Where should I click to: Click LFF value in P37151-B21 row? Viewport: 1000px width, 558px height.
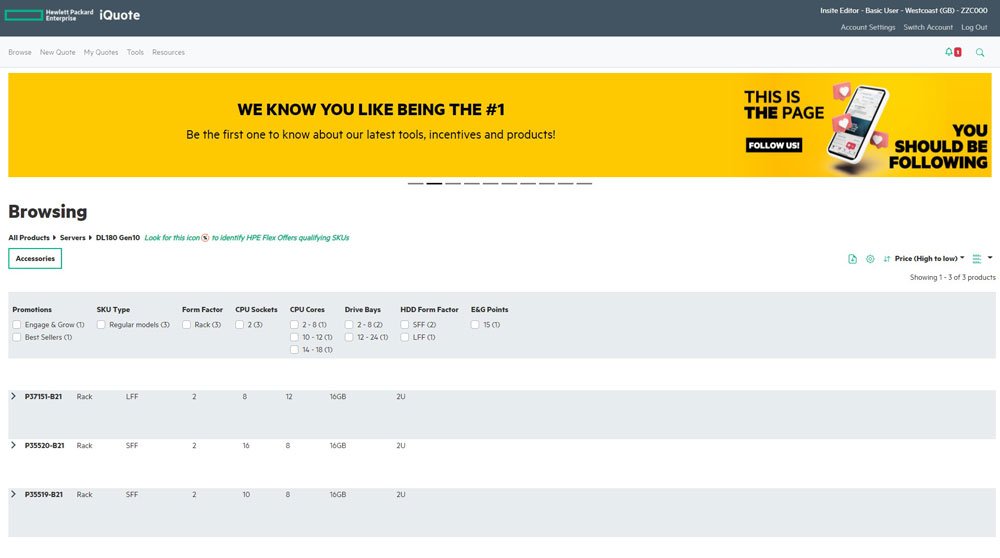(x=132, y=397)
